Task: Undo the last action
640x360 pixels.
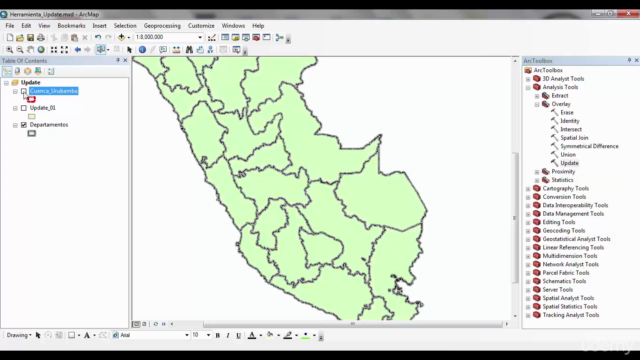Action: (x=98, y=38)
